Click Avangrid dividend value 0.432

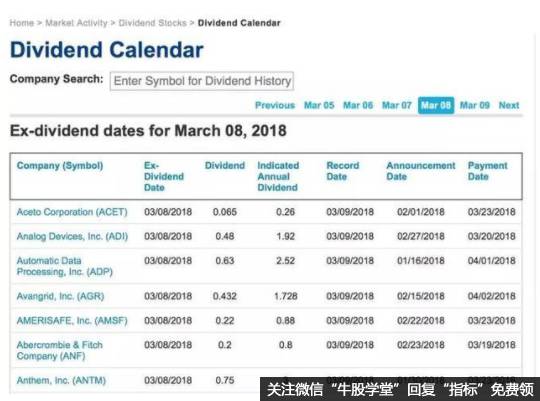click(225, 296)
